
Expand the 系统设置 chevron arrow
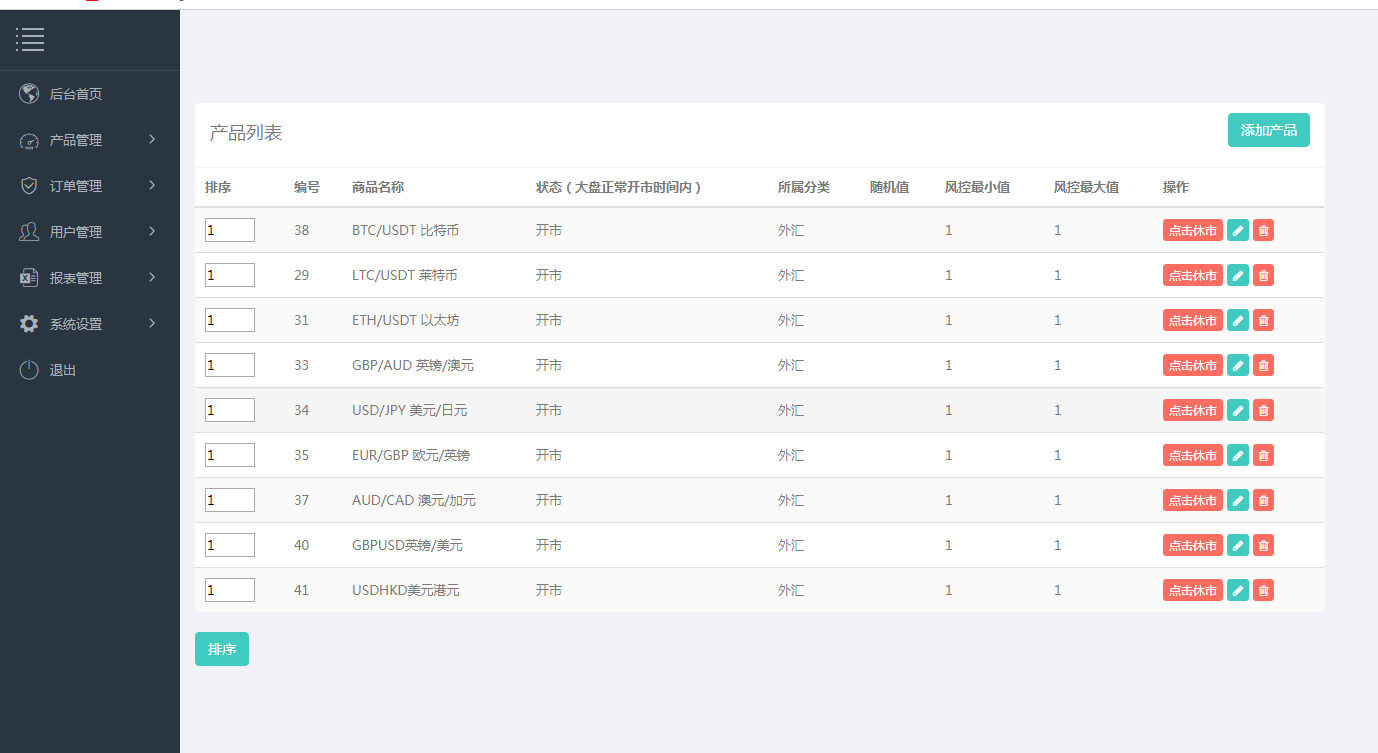tap(152, 323)
